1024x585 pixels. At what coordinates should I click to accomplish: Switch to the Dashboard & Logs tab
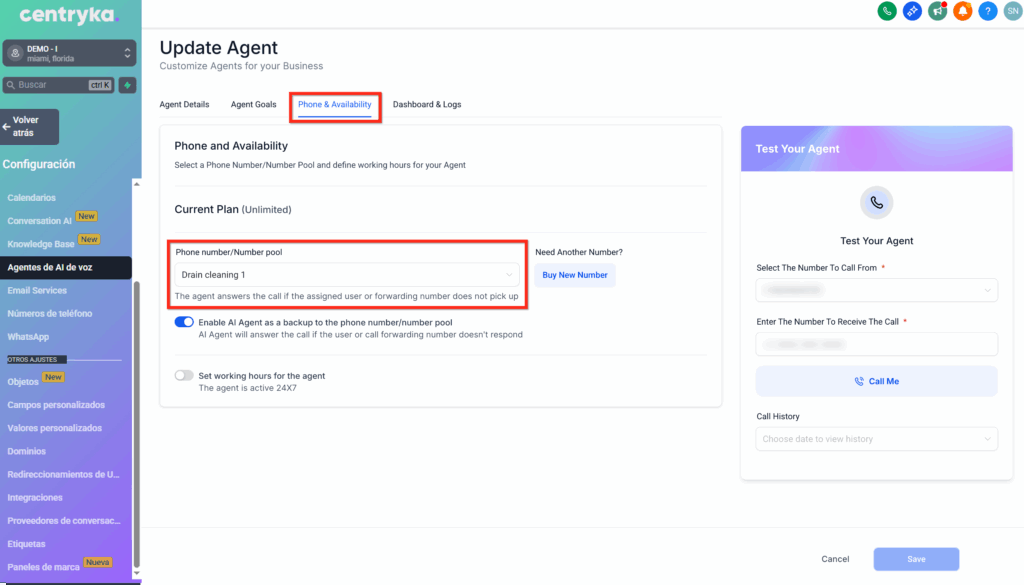(x=427, y=104)
